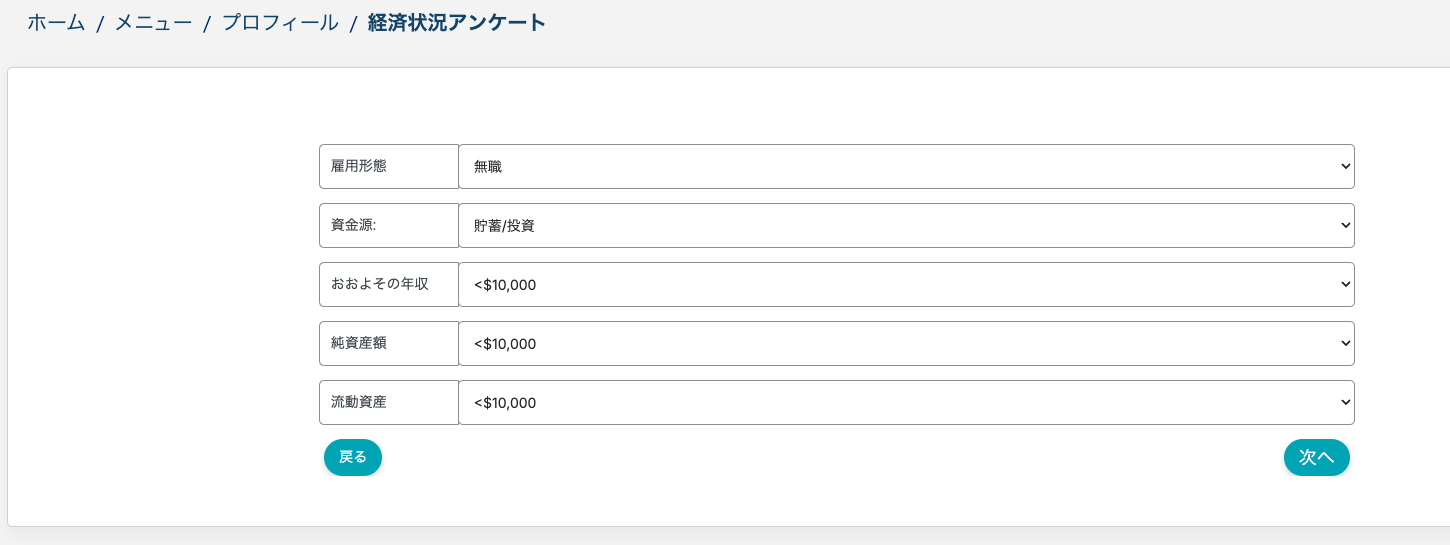1450x545 pixels.
Task: Navigate to メニュー breadcrumb link
Action: (x=153, y=23)
